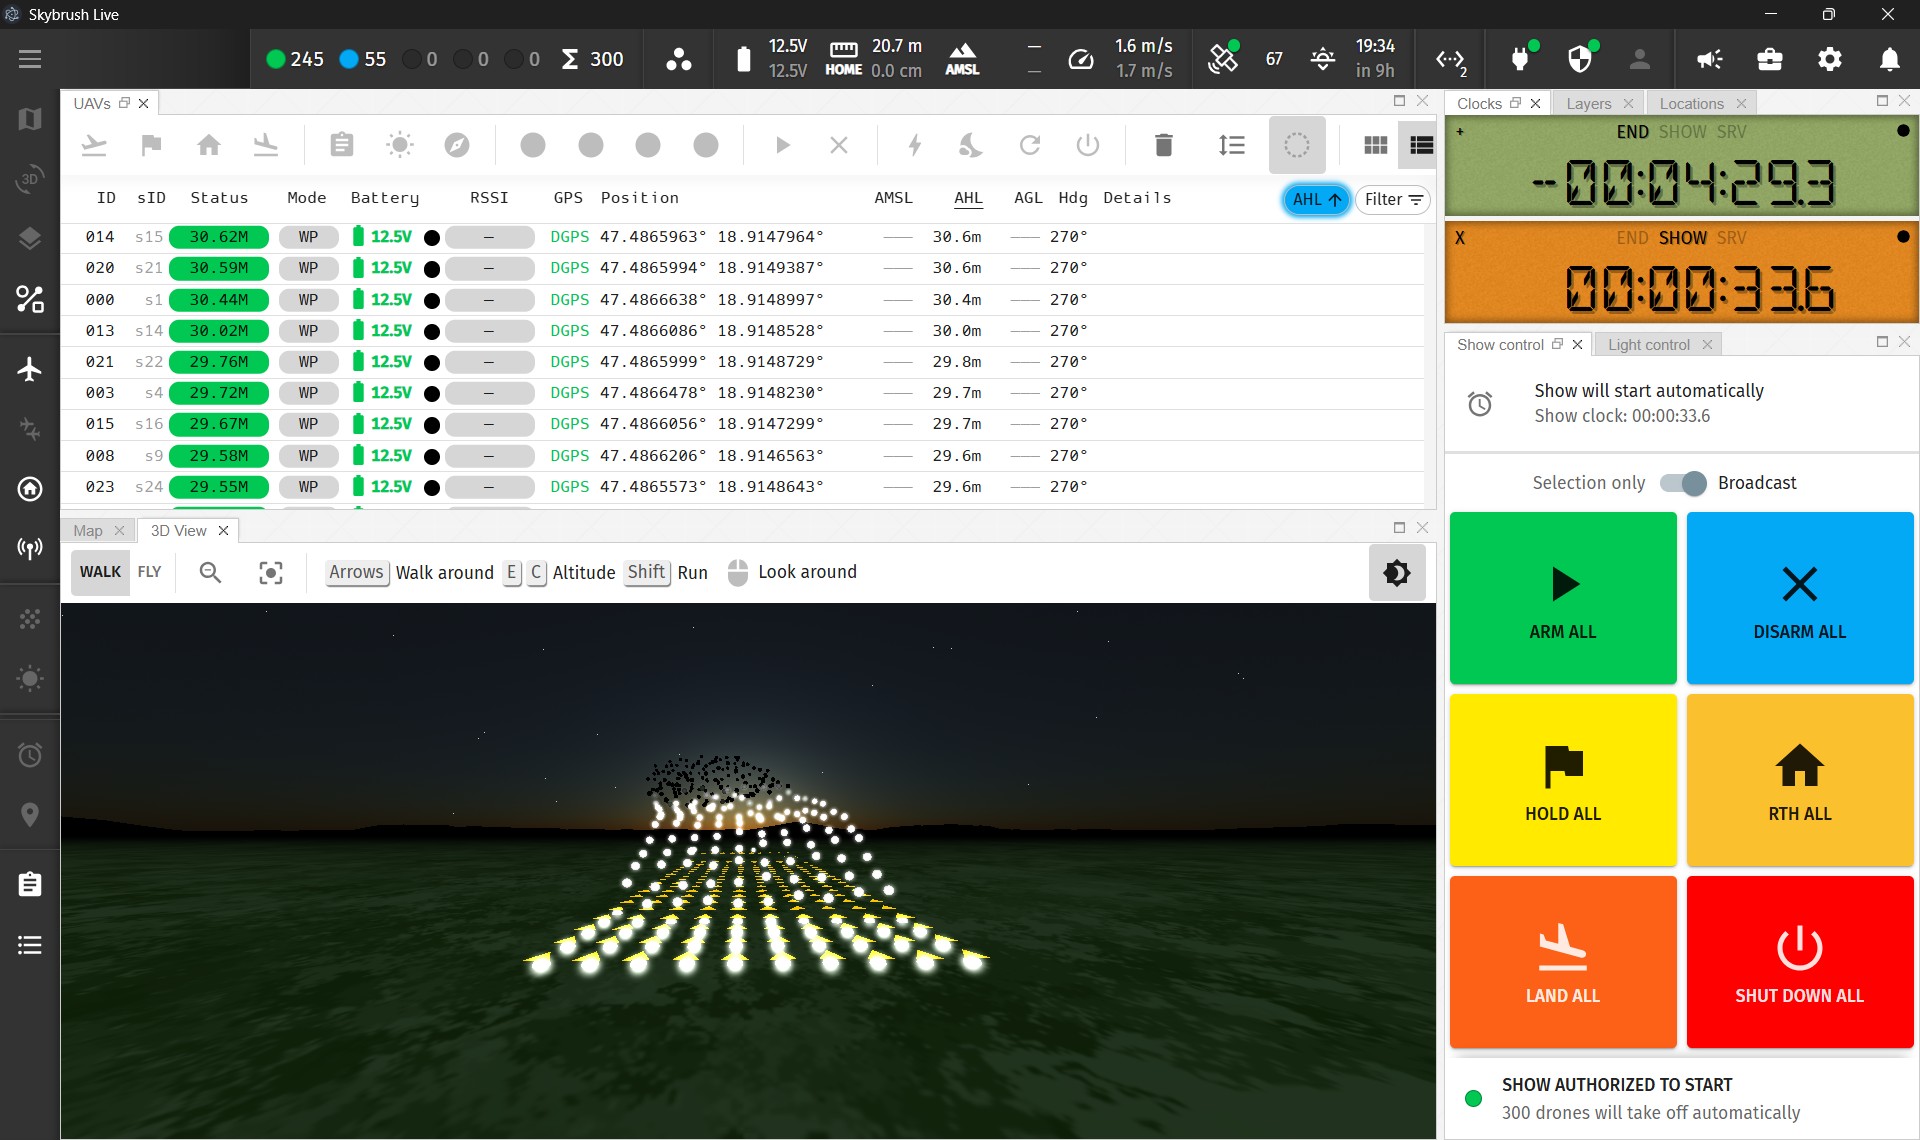Open the Filter dropdown in UAVs panel
This screenshot has height=1140, width=1920.
(1392, 199)
